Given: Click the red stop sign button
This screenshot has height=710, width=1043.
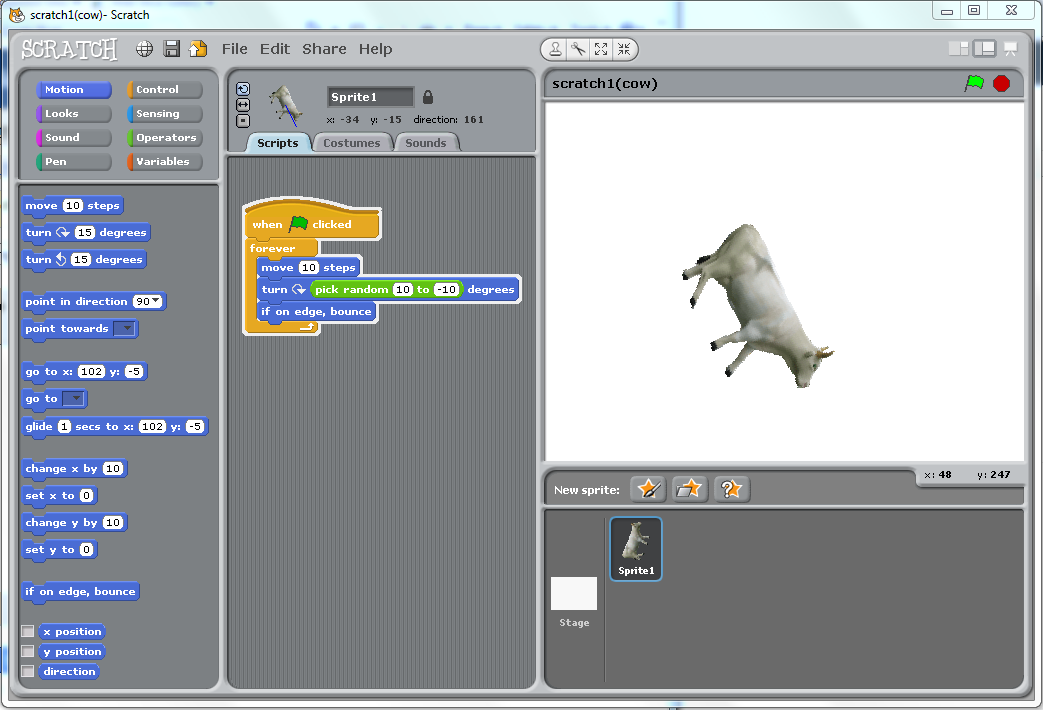Looking at the screenshot, I should [x=1001, y=83].
